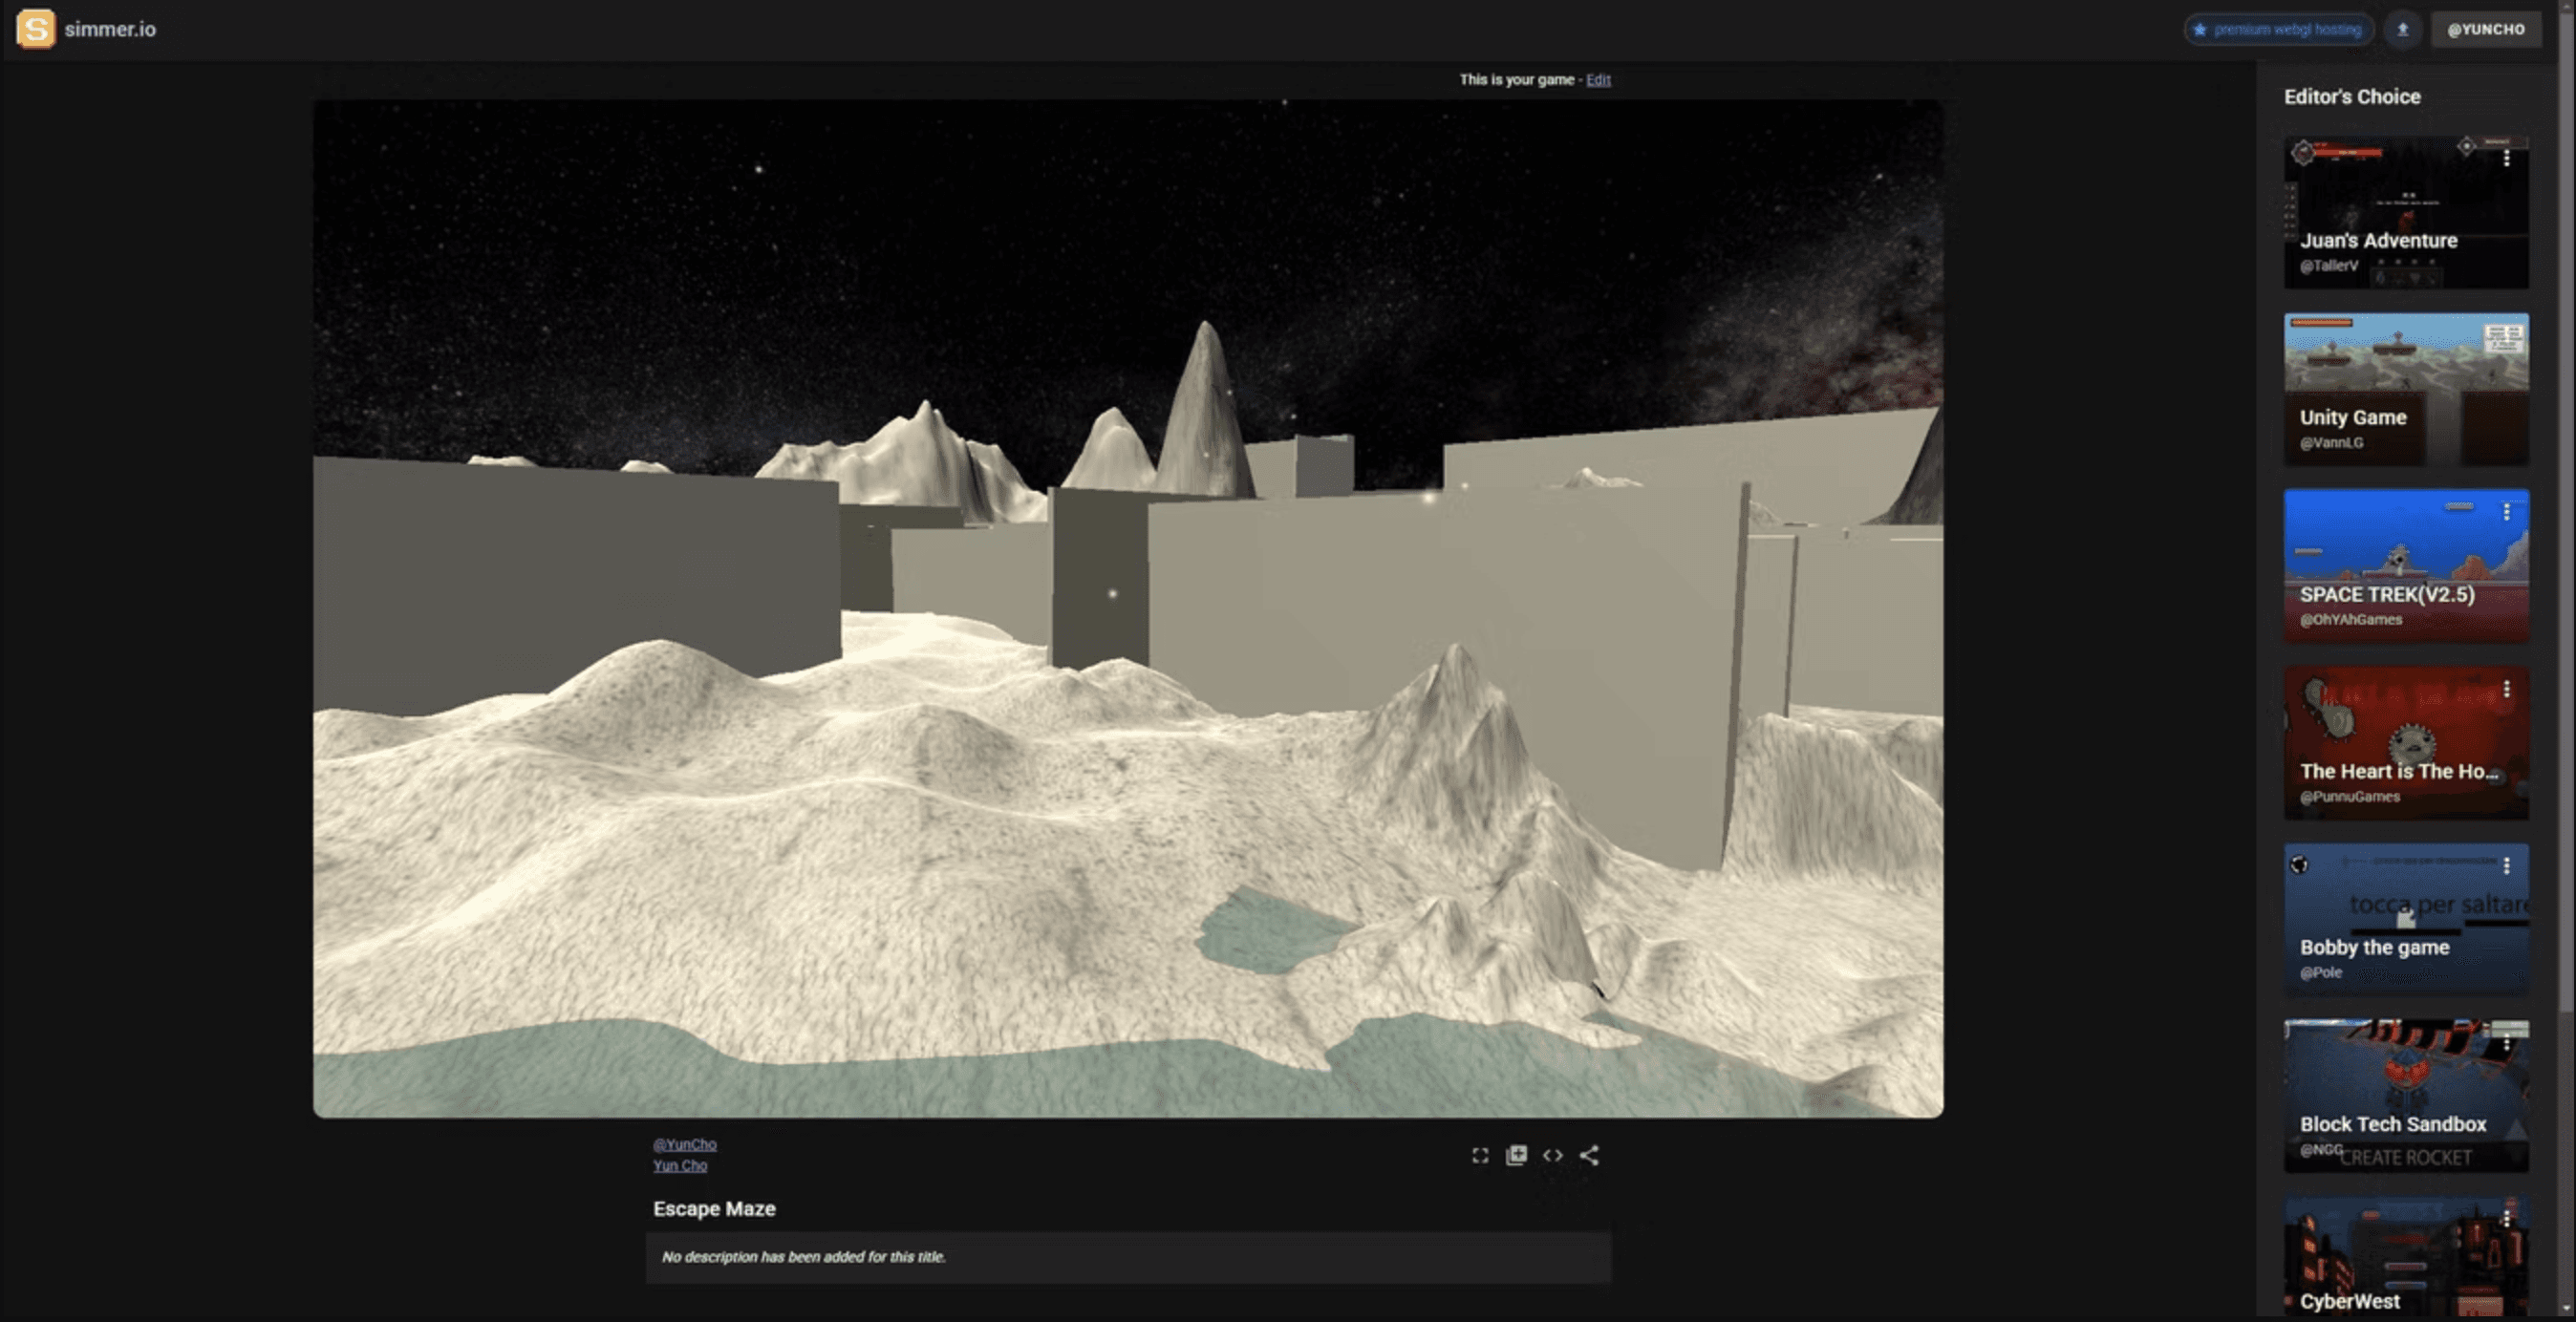The width and height of the screenshot is (2576, 1322).
Task: Open the three-dot menu on Juan's Adventure
Action: (x=2506, y=158)
